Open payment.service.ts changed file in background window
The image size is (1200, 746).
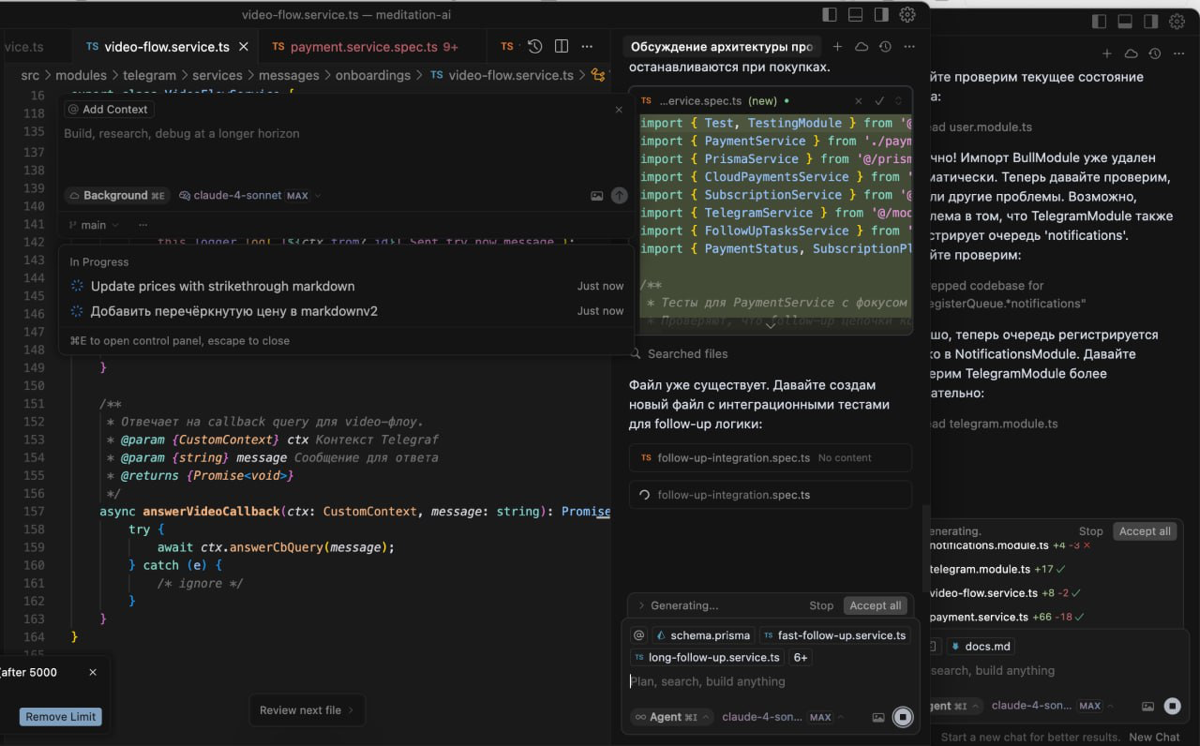tap(1006, 617)
